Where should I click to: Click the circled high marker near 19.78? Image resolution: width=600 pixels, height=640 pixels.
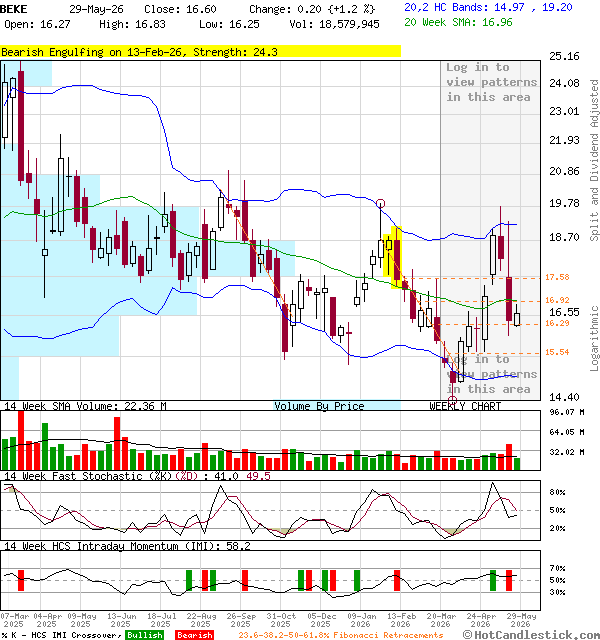(x=380, y=203)
